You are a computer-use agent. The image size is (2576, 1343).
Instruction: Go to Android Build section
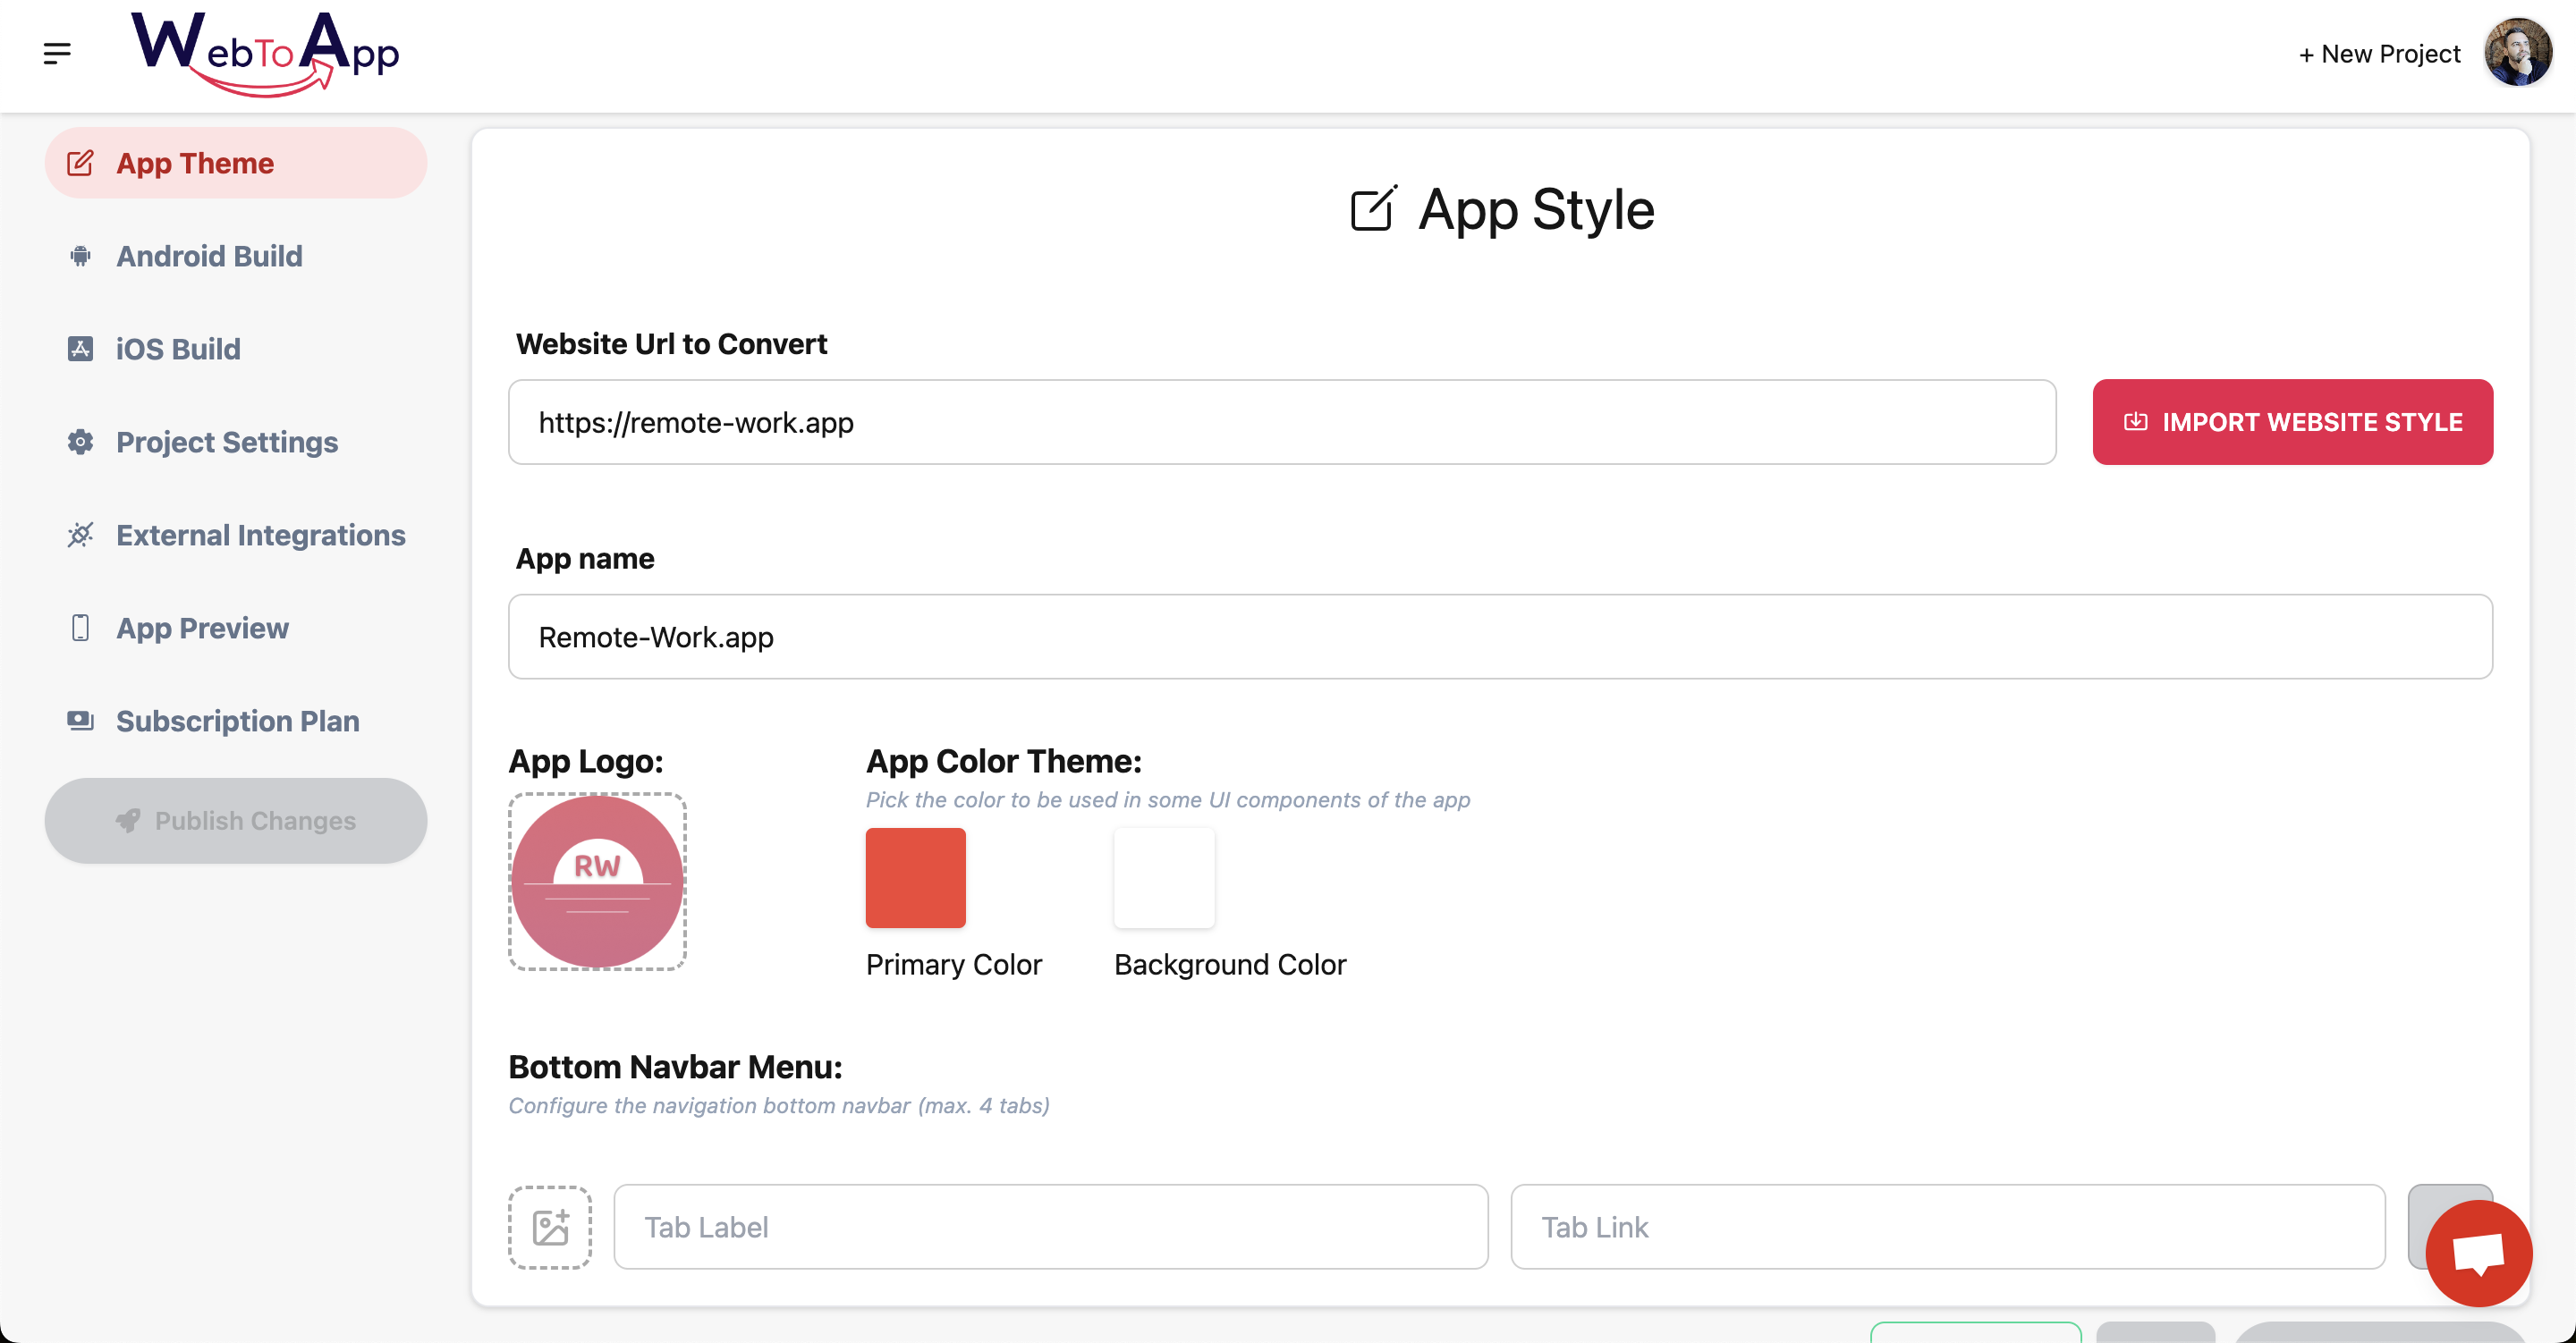pyautogui.click(x=236, y=256)
